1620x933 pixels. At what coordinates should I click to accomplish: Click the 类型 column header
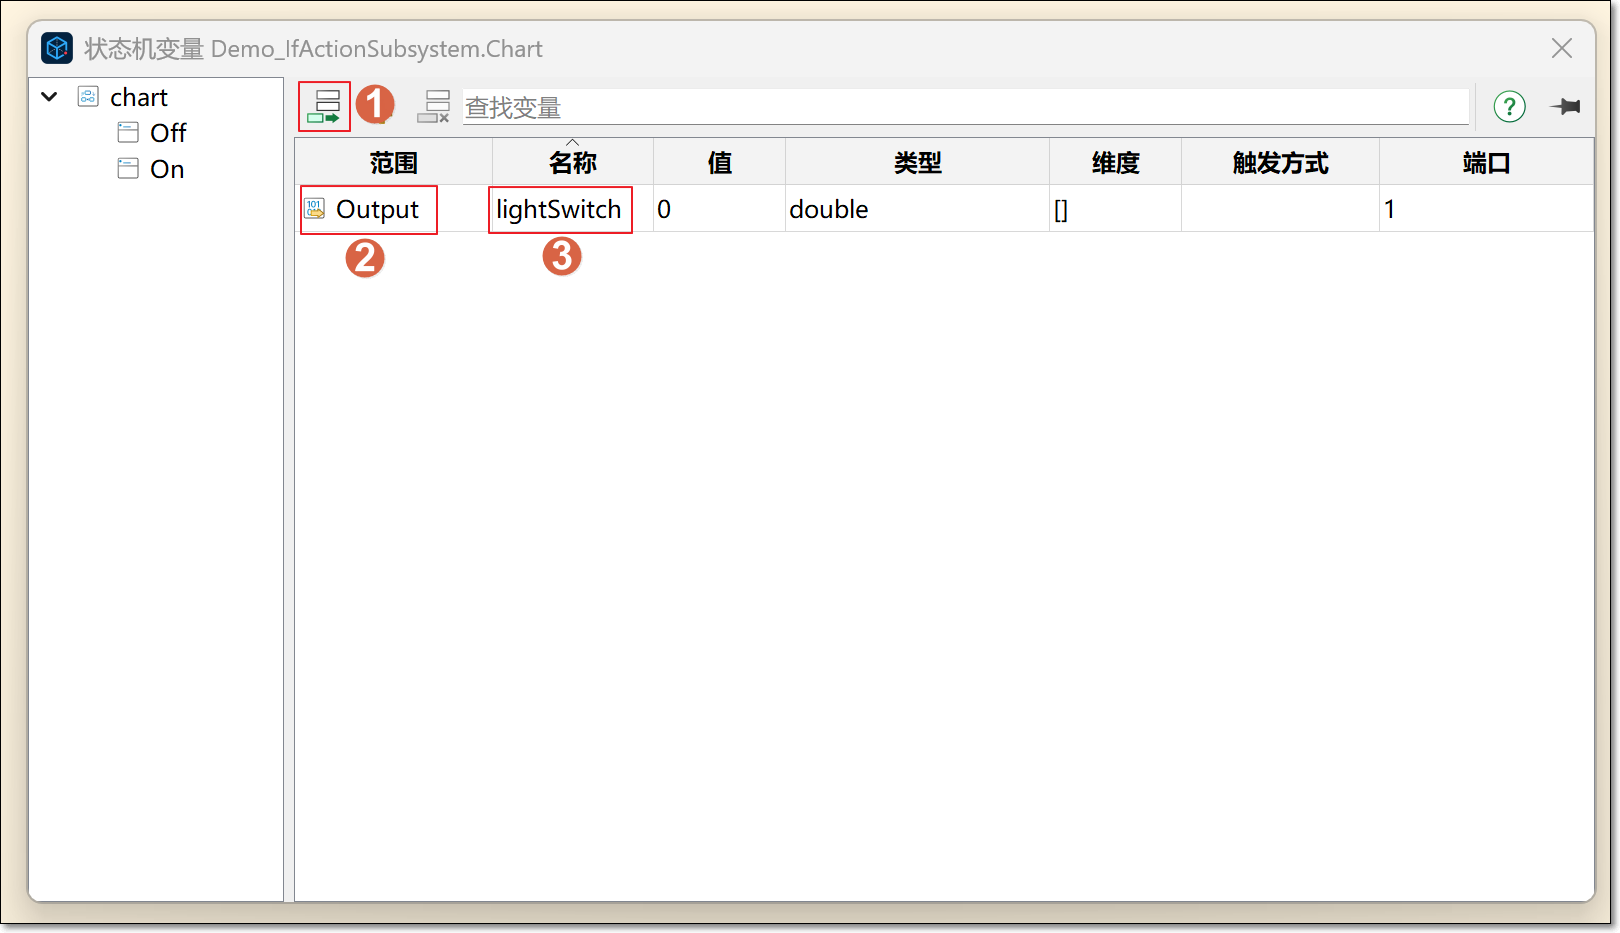point(917,163)
